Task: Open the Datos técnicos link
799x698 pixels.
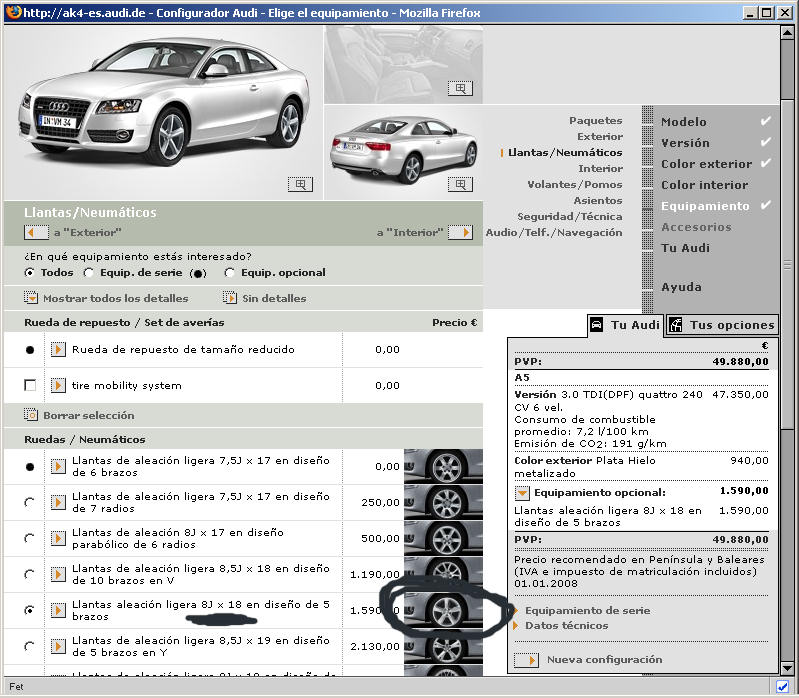Action: pyautogui.click(x=567, y=626)
